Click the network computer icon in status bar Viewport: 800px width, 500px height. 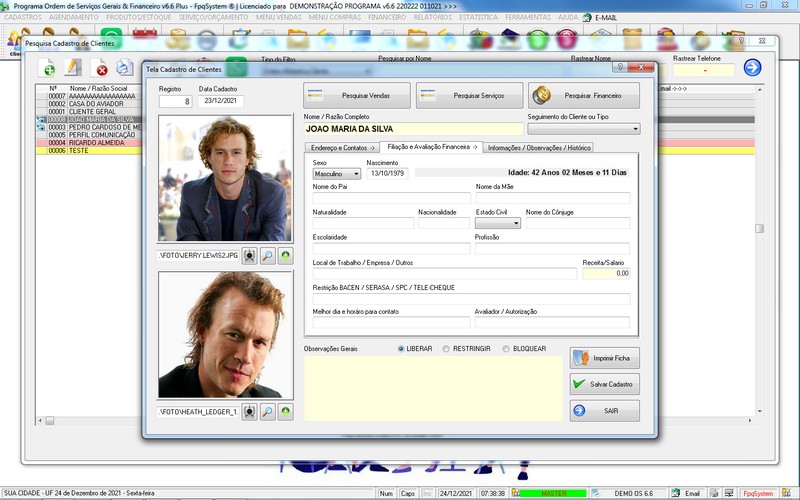(730, 493)
